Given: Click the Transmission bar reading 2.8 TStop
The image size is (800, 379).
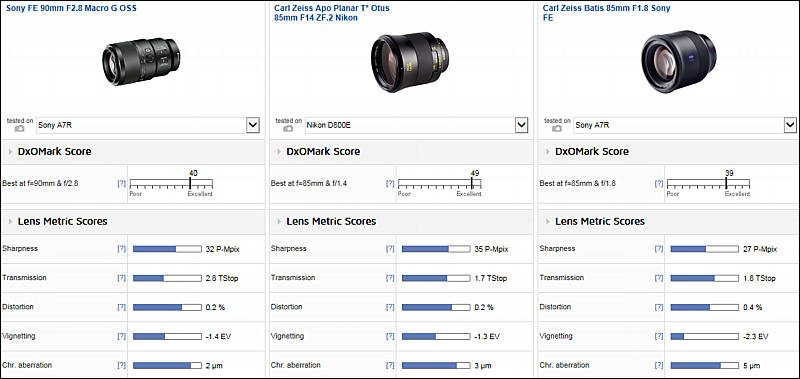Looking at the screenshot, I should point(167,278).
